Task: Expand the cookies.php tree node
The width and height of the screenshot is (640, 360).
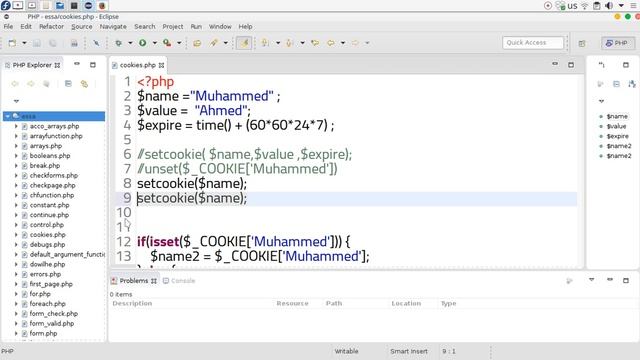Action: (x=16, y=235)
